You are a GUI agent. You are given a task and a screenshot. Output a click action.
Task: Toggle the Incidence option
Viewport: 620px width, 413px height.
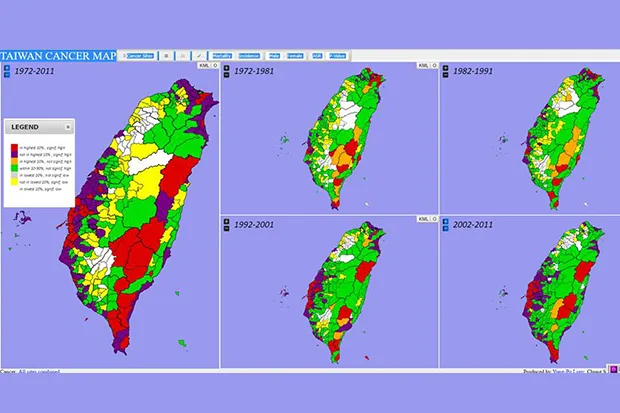(x=249, y=56)
